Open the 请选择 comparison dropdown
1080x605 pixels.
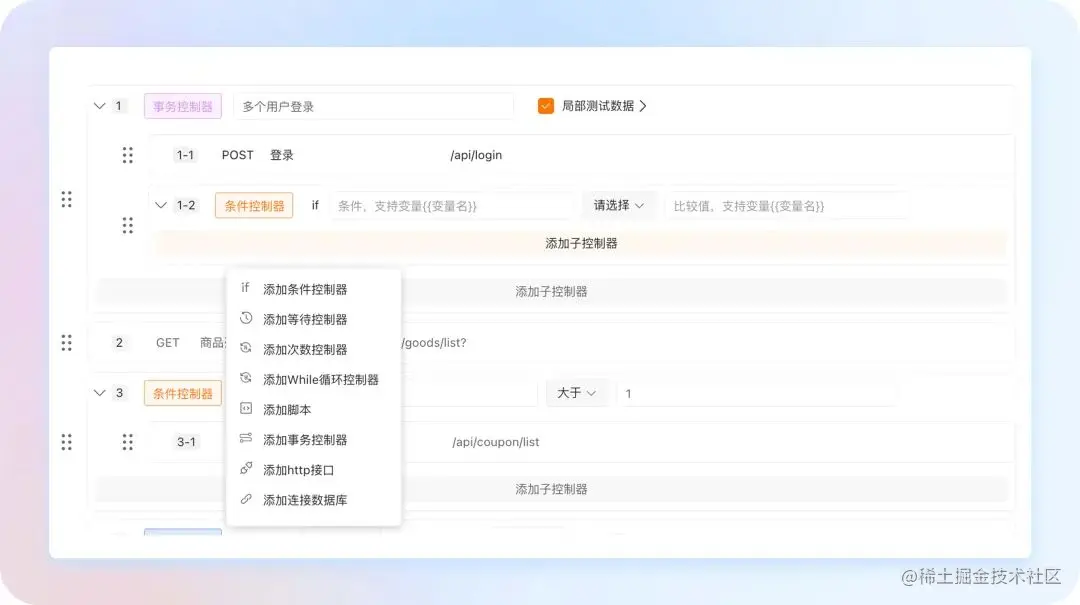pos(619,205)
